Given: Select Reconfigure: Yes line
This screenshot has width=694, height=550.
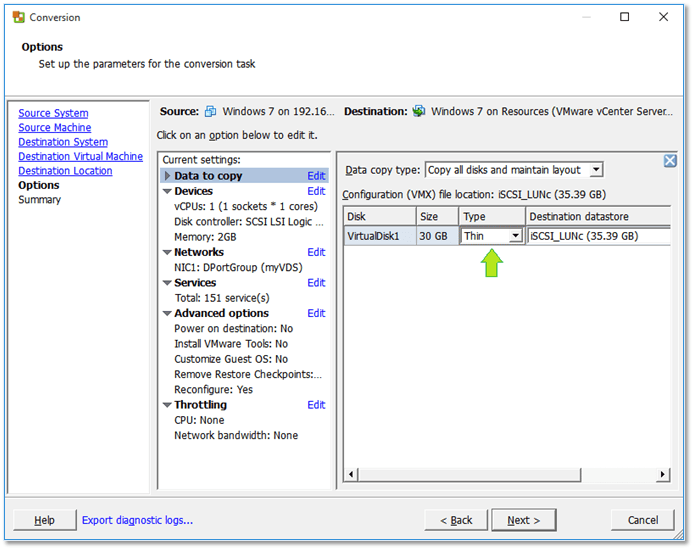Looking at the screenshot, I should [x=214, y=390].
